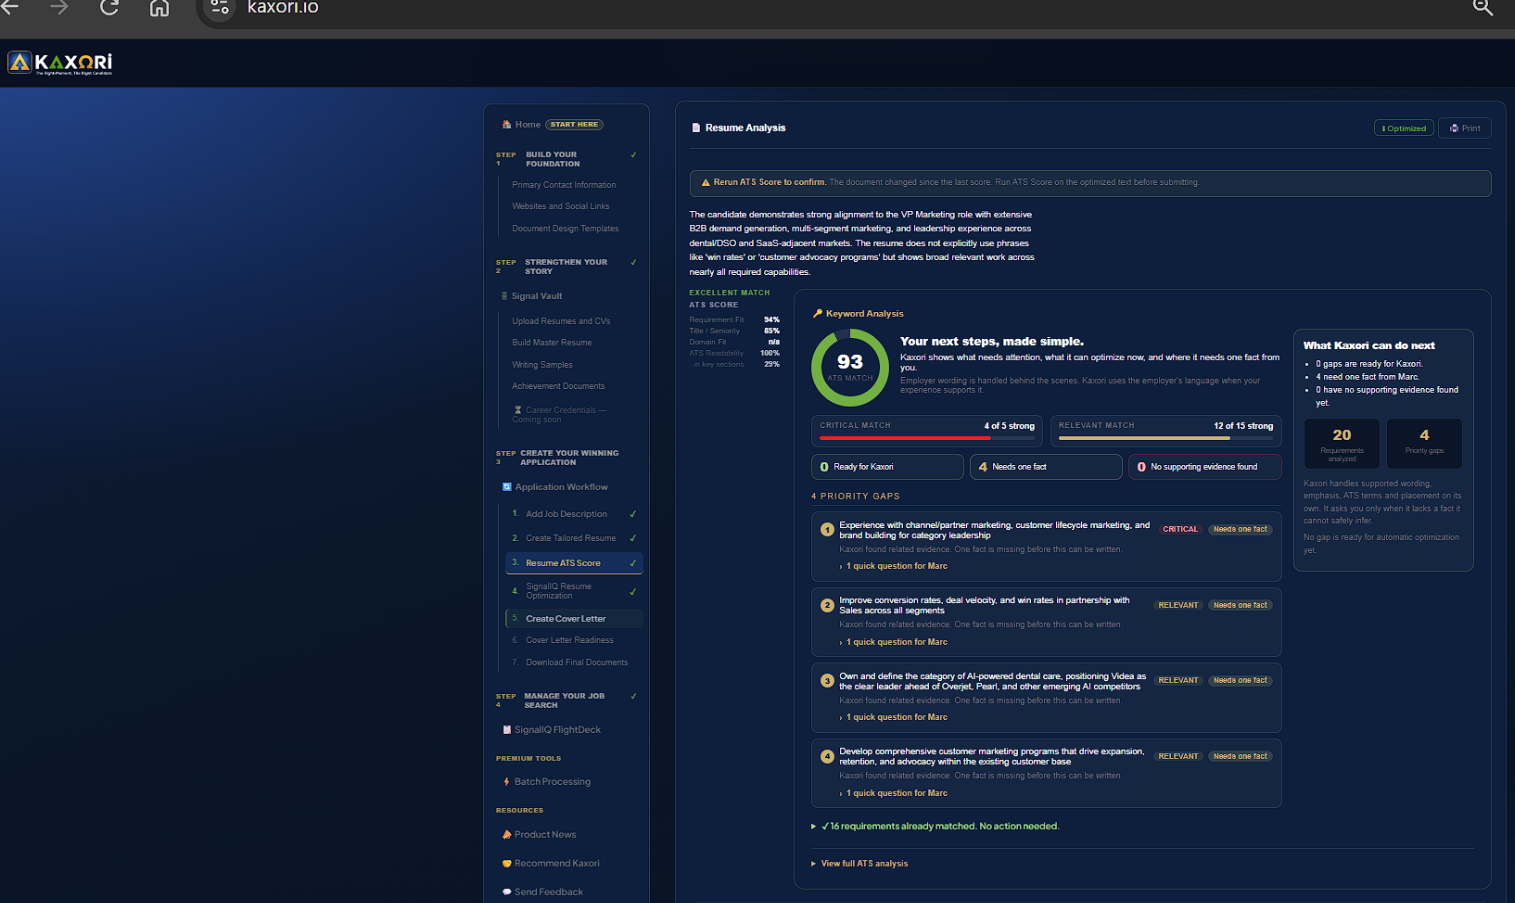The height and width of the screenshot is (903, 1515).
Task: Go to Create Cover Letter step
Action: (x=574, y=619)
